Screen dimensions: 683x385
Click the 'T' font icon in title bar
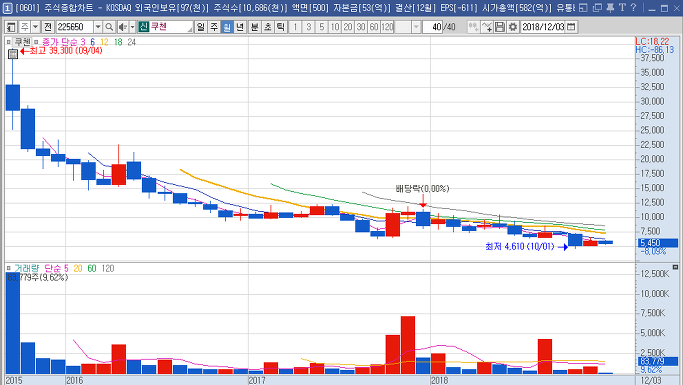click(x=622, y=7)
